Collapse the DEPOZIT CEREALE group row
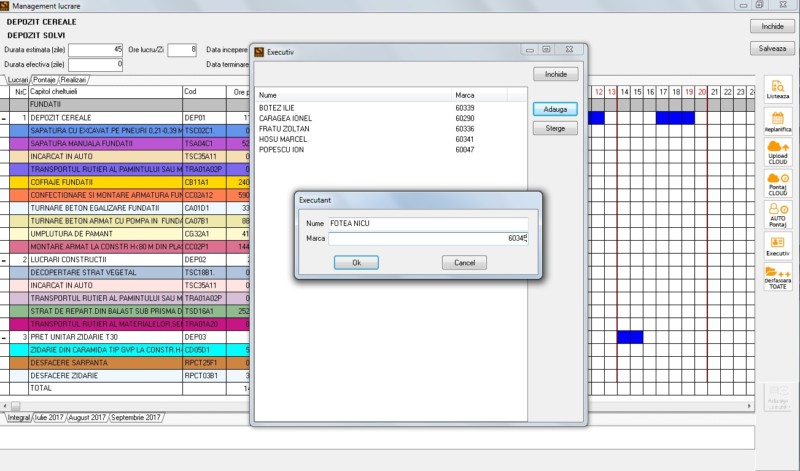The image size is (800, 471). pos(5,118)
